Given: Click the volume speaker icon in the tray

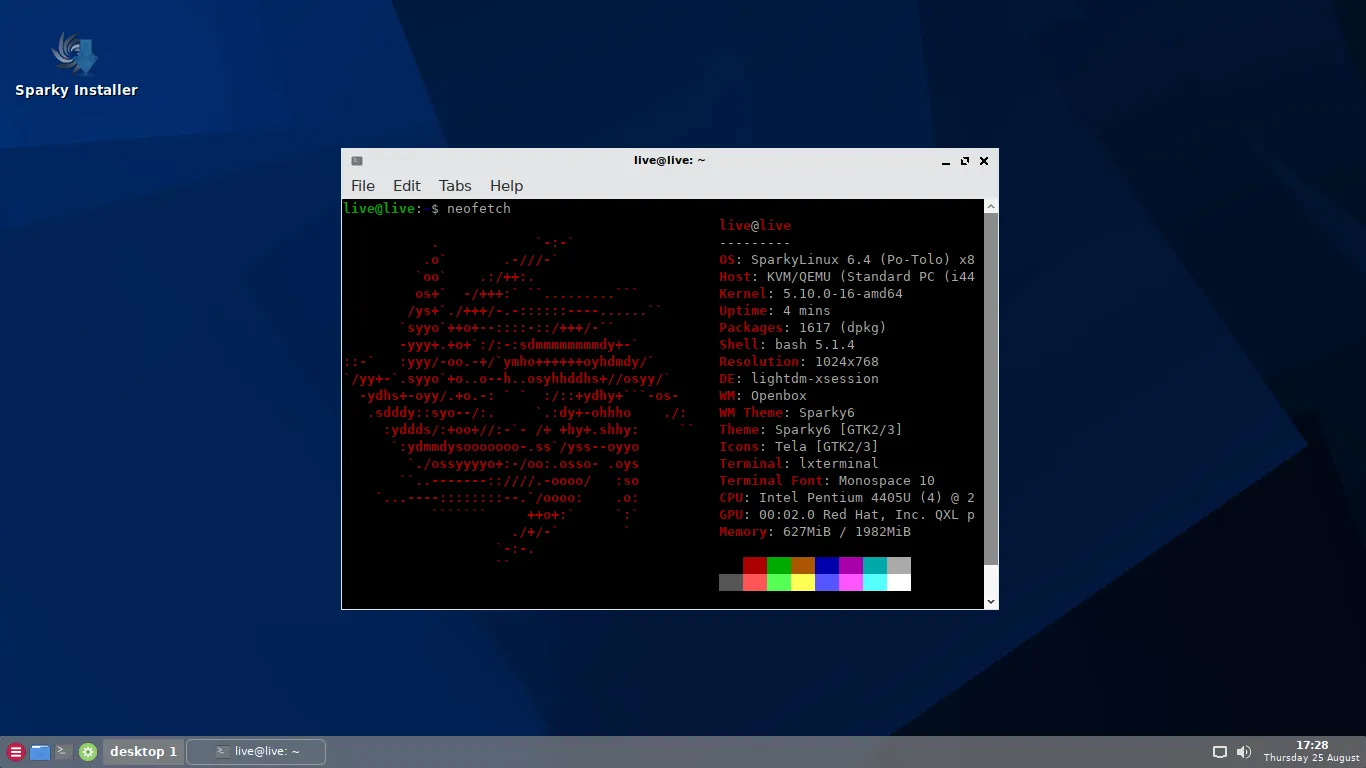Looking at the screenshot, I should point(1244,751).
